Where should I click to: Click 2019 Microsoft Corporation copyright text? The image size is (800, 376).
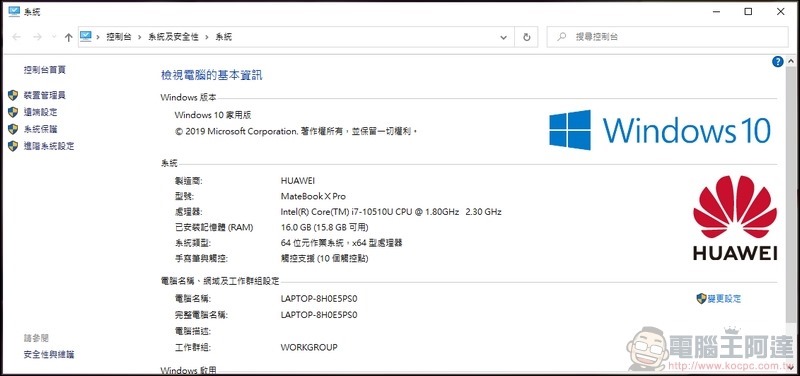(296, 131)
